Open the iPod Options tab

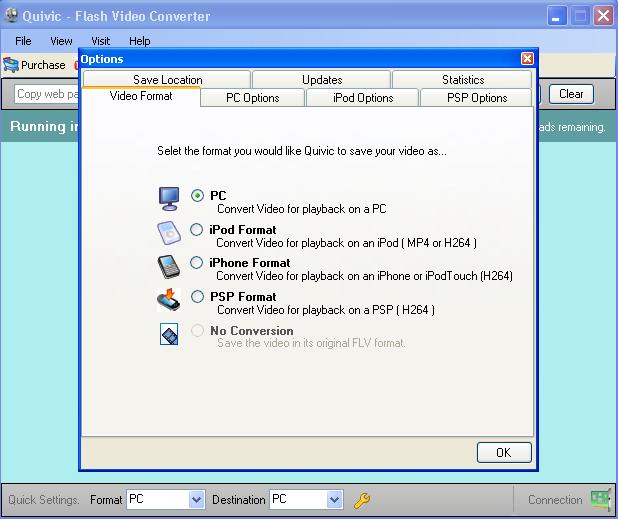point(363,98)
